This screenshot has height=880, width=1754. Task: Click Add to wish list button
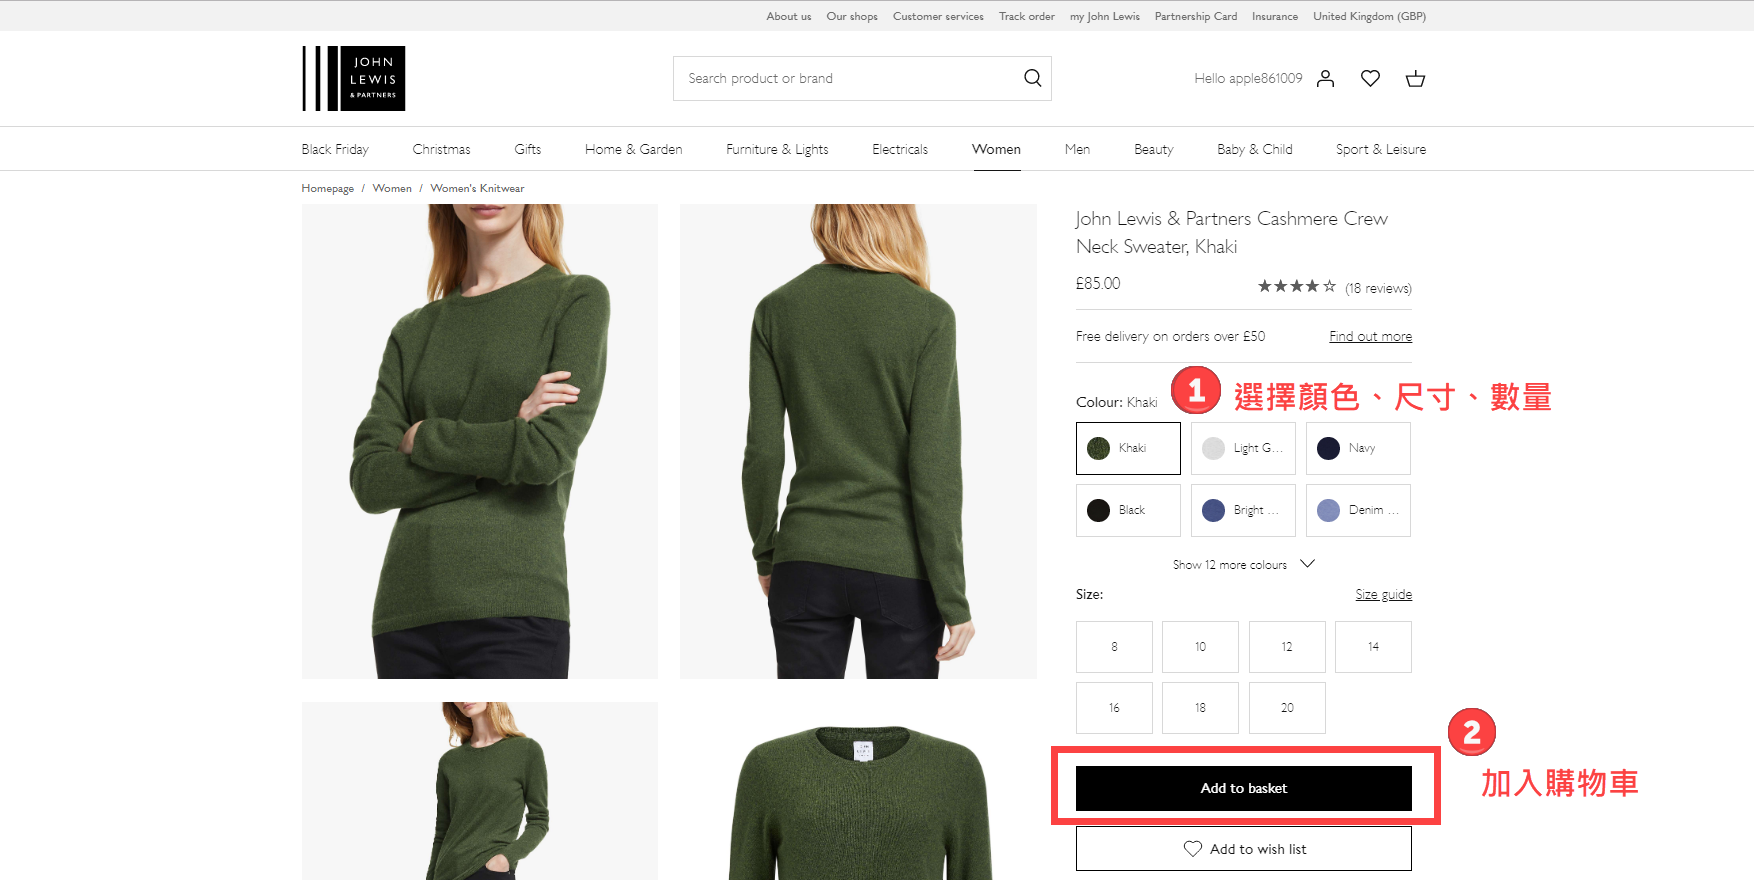point(1243,849)
